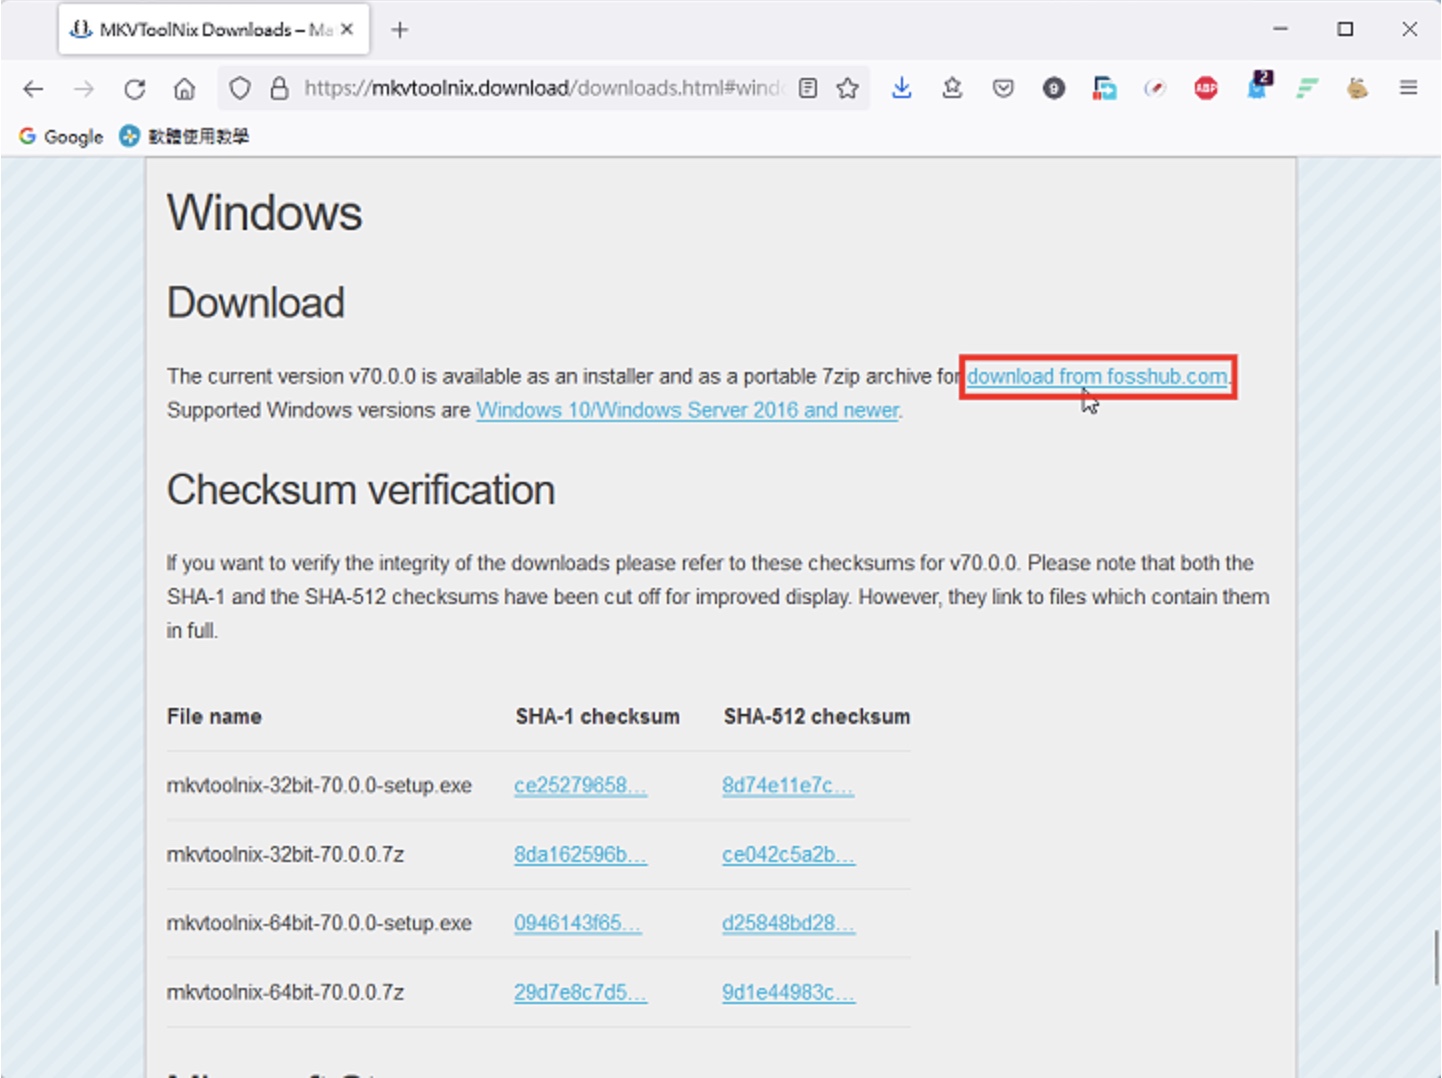Close the MKVToolNix Downloads tab

(347, 30)
